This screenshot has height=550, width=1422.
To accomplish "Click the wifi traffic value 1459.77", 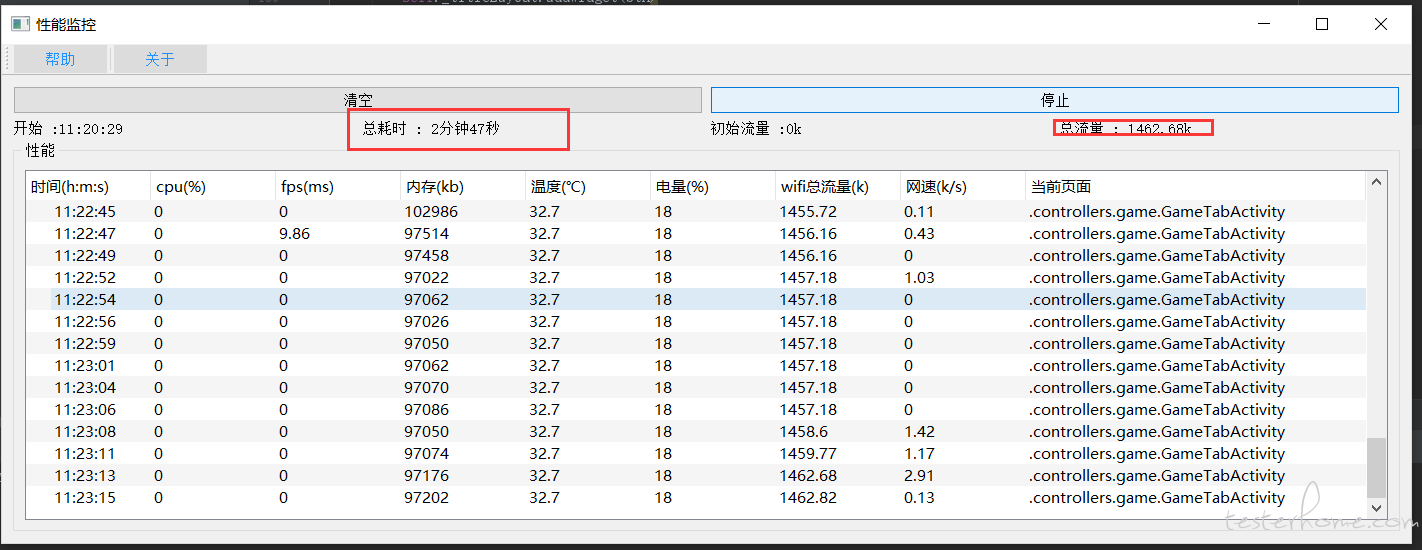I will click(x=808, y=453).
